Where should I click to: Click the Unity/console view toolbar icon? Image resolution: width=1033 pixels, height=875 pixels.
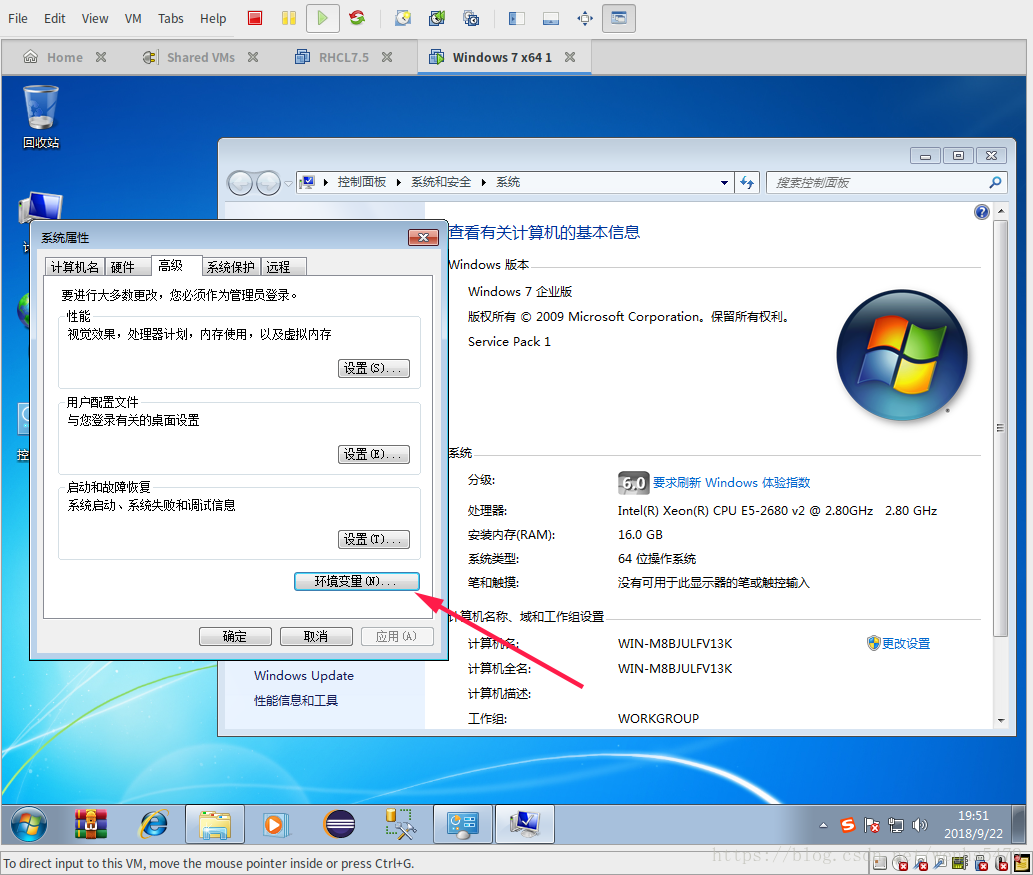tap(619, 18)
